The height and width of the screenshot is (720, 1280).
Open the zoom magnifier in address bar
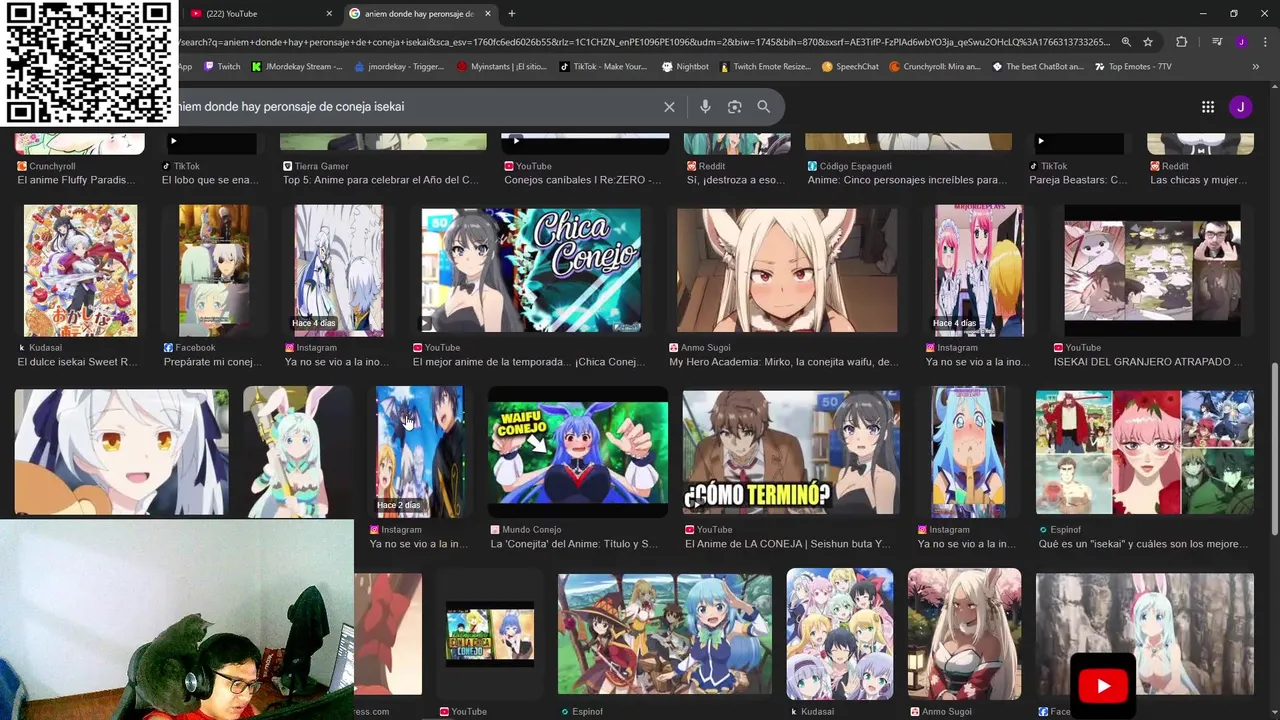coord(1126,42)
